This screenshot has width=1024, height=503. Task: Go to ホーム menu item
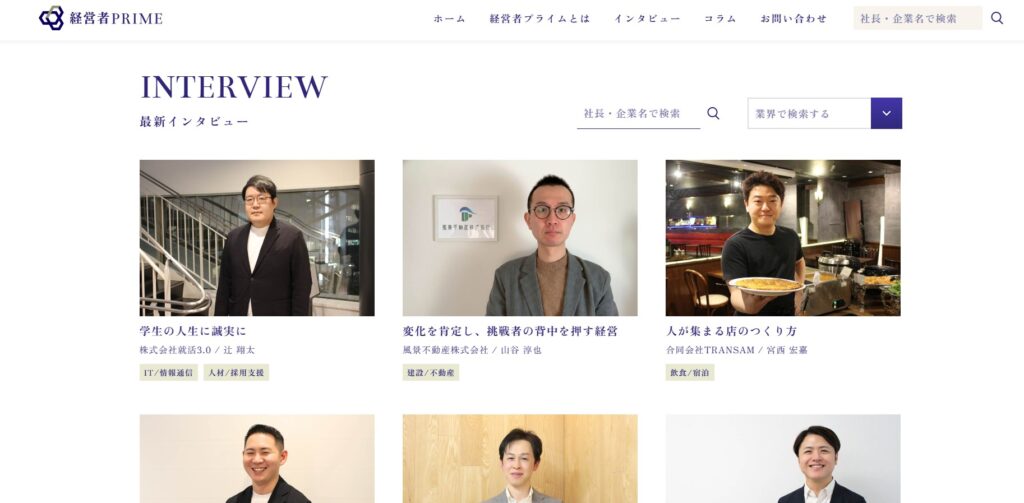click(x=449, y=18)
